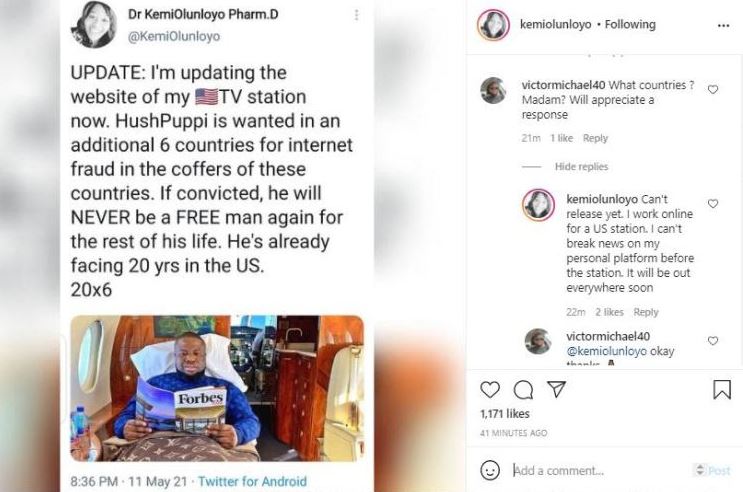Reply to victormichael40's comment

coord(595,138)
